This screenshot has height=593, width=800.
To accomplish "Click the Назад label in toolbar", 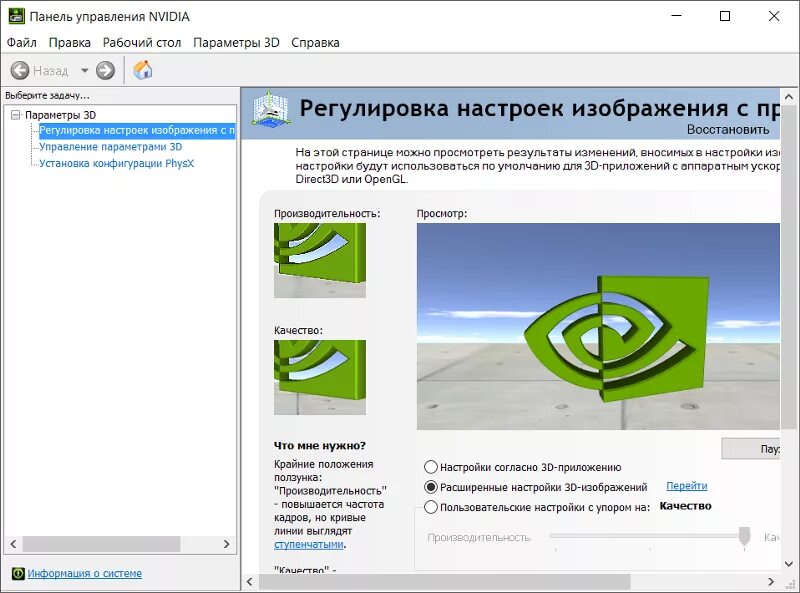I will coord(51,70).
